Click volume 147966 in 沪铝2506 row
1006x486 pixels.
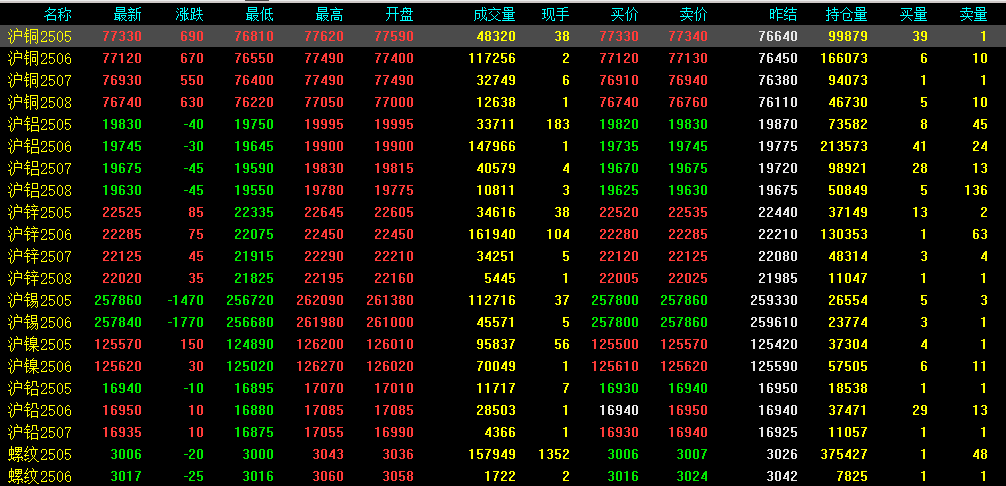point(492,147)
